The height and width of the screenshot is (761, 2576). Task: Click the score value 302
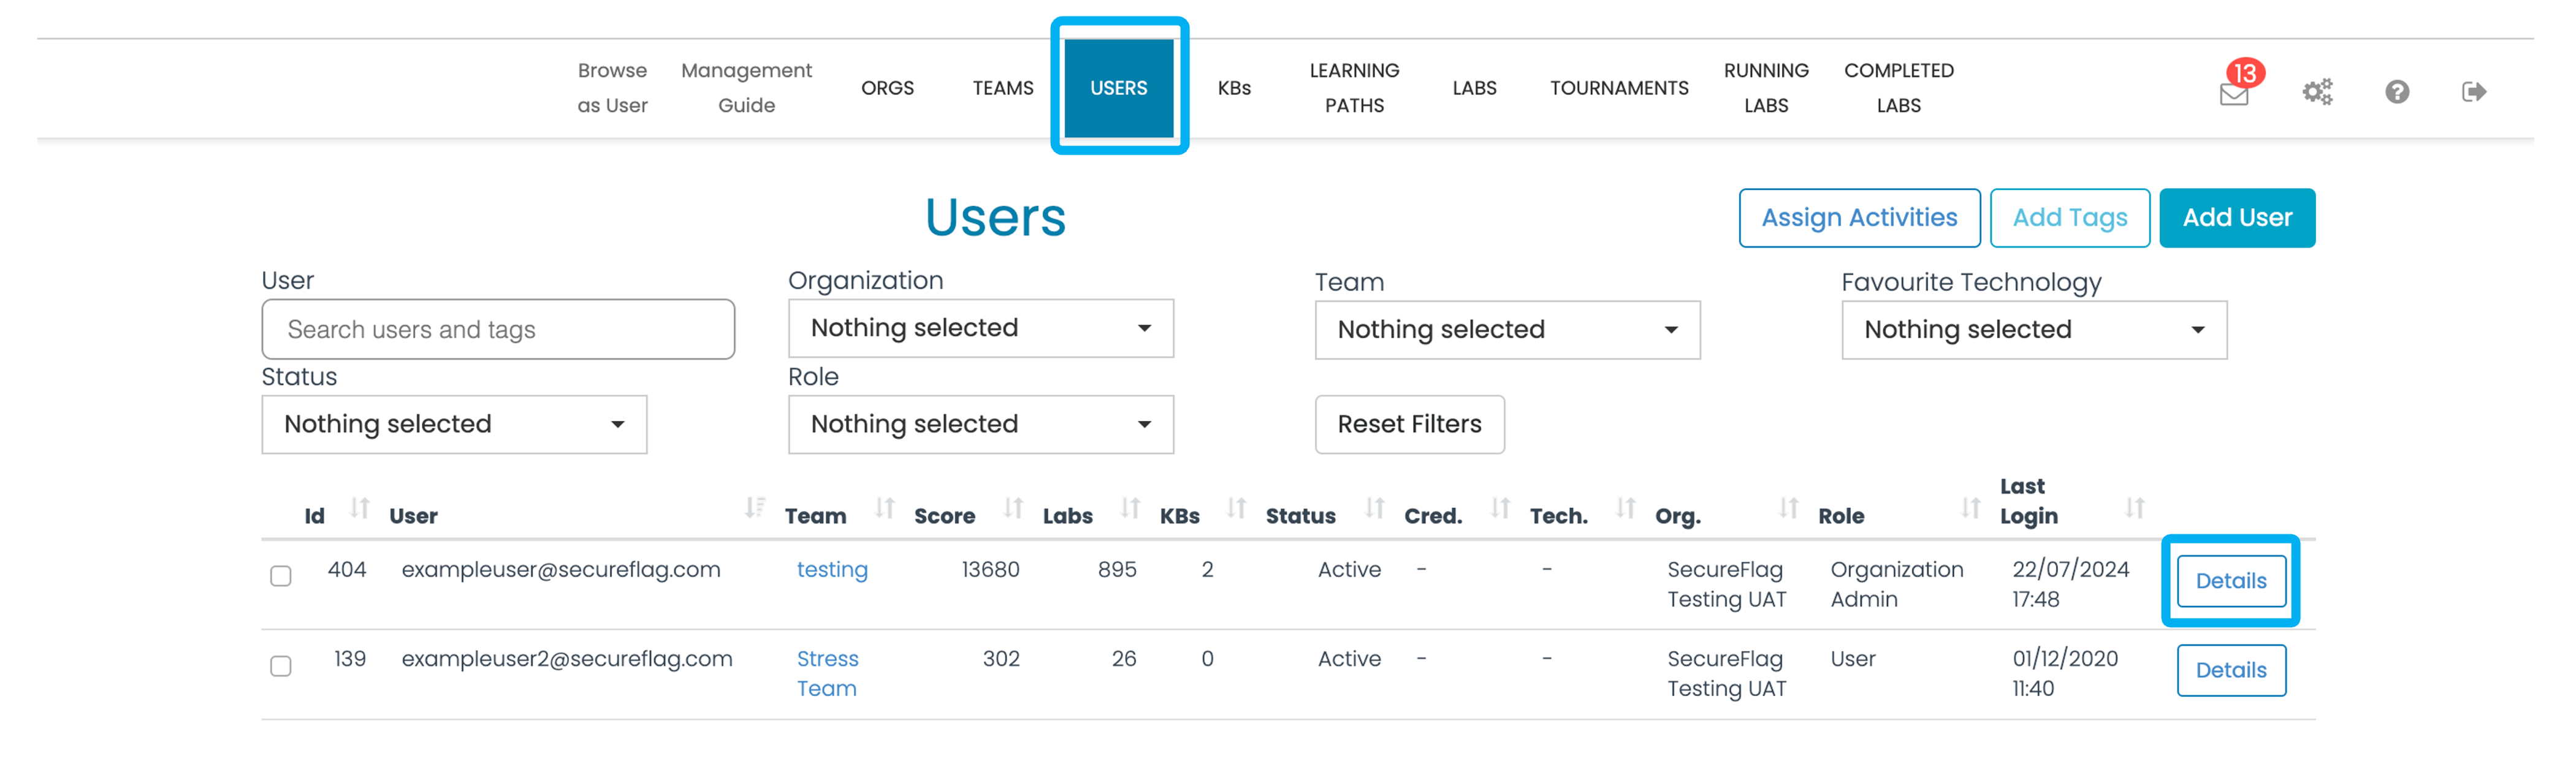(x=1001, y=659)
